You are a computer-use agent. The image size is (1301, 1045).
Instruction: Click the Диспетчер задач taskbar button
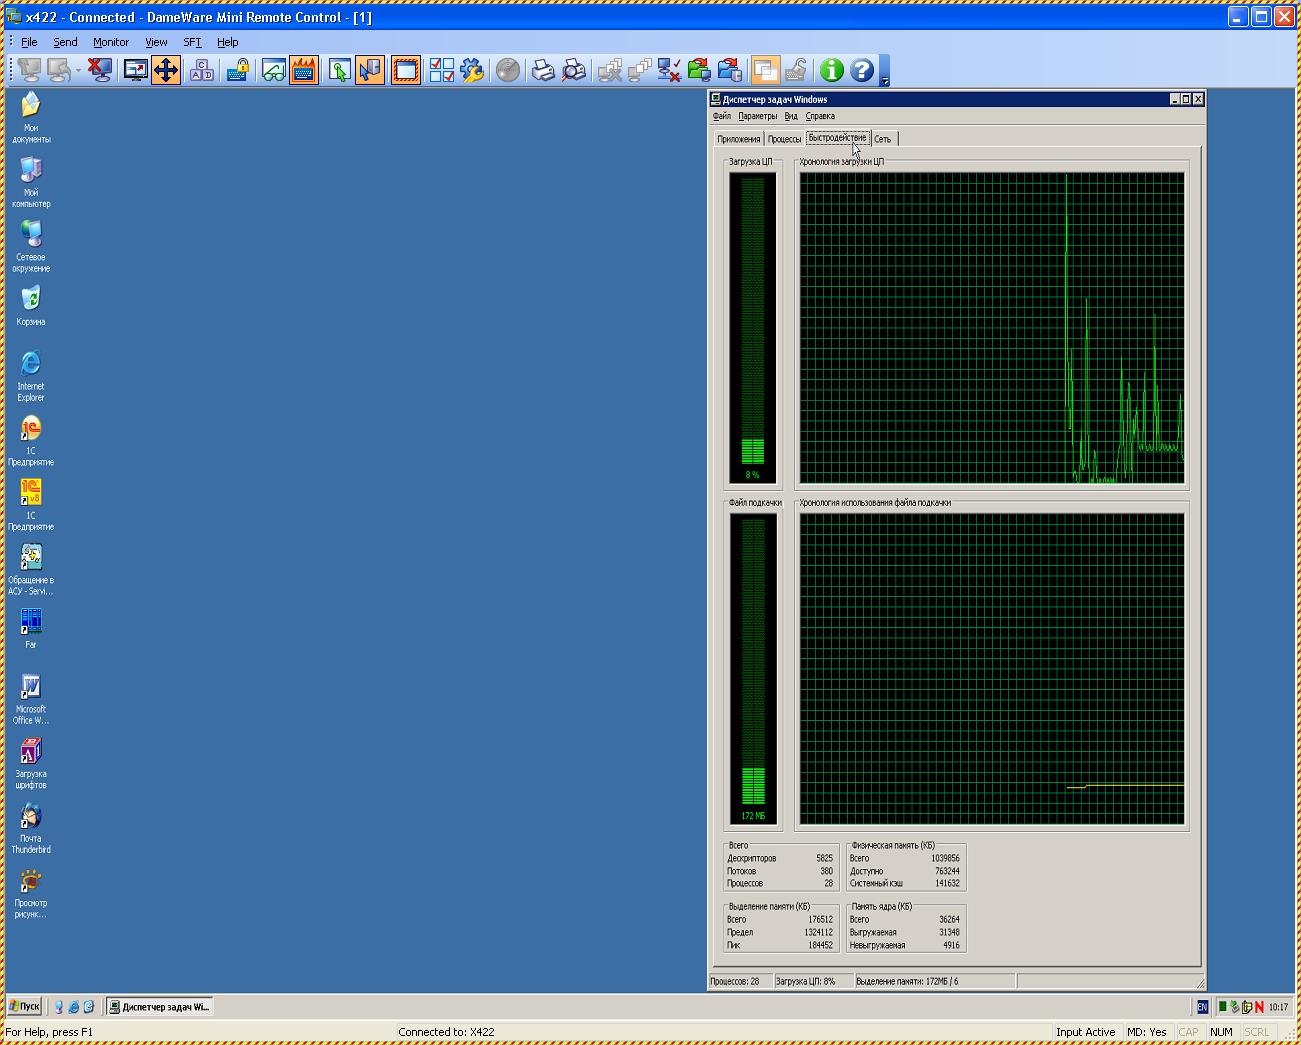click(160, 1007)
